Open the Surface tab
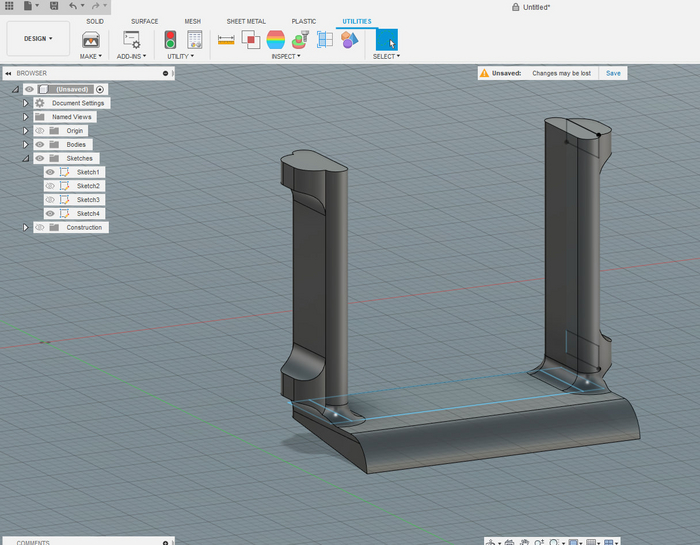The width and height of the screenshot is (700, 545). point(144,21)
